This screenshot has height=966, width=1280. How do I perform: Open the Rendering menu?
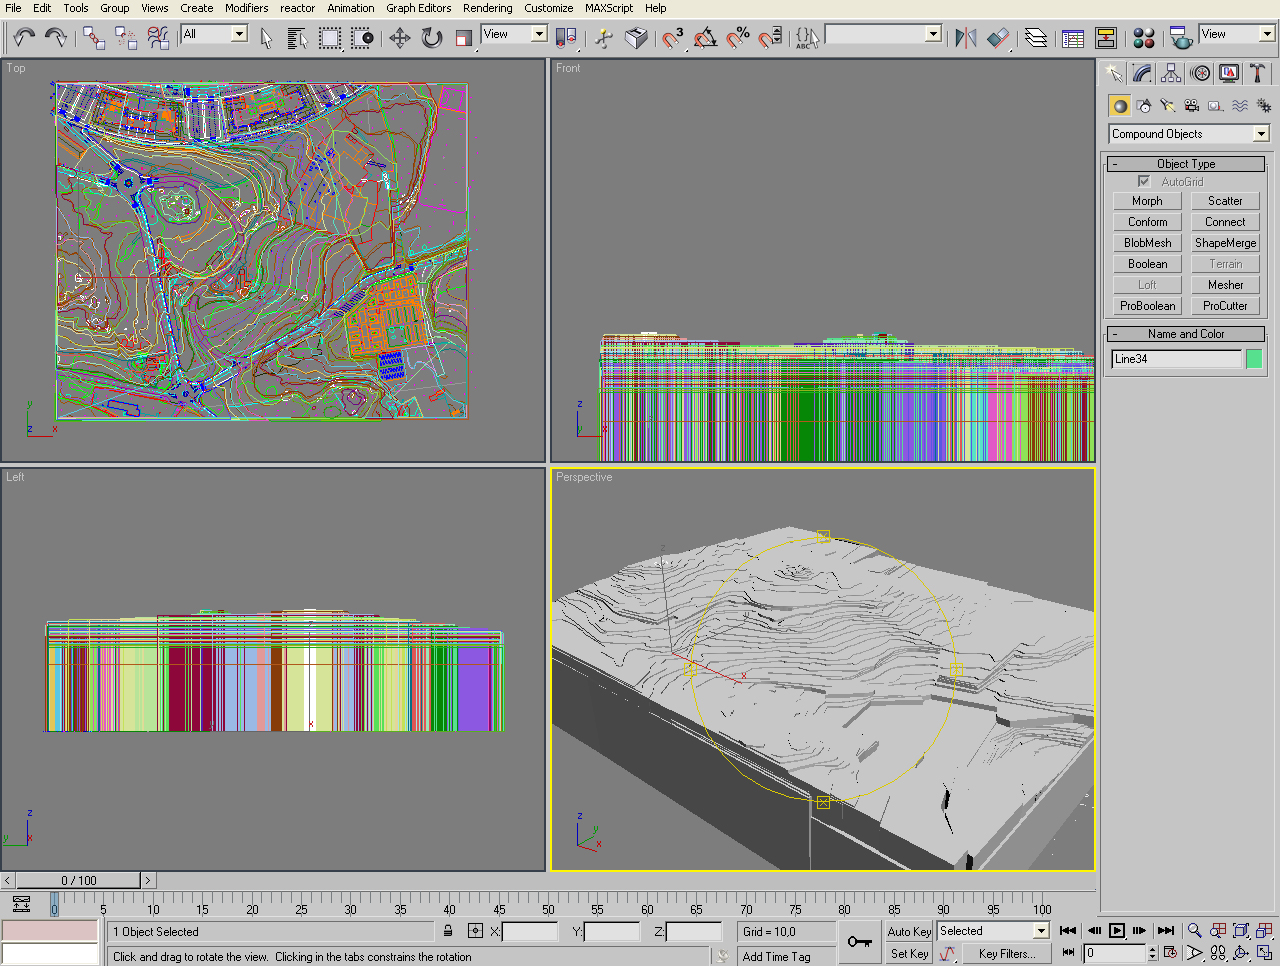point(487,8)
